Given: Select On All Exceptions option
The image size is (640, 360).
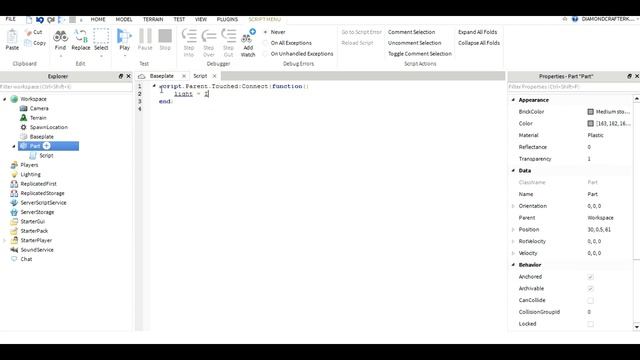Looking at the screenshot, I should point(287,43).
